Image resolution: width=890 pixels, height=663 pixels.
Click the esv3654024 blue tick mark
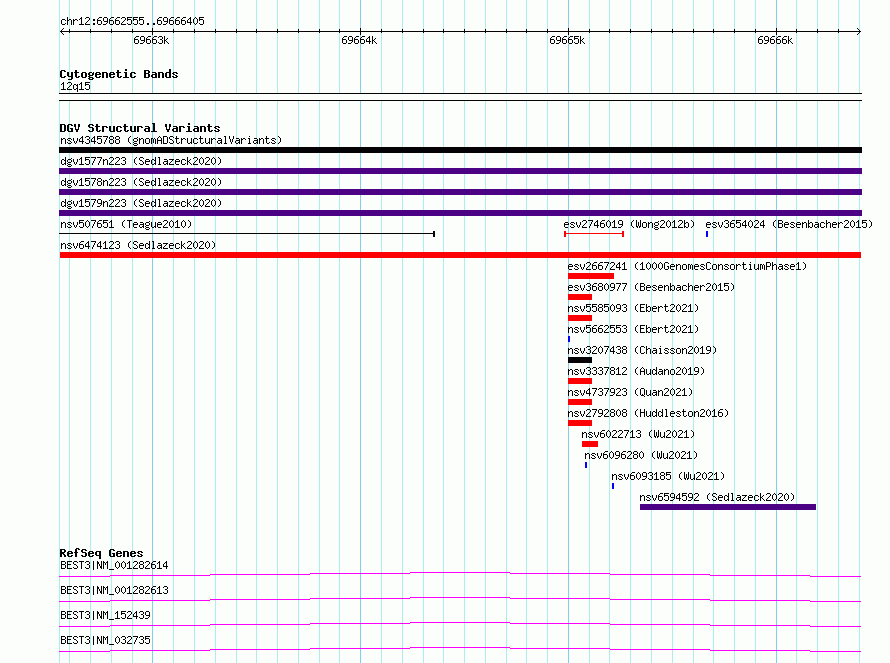point(707,234)
